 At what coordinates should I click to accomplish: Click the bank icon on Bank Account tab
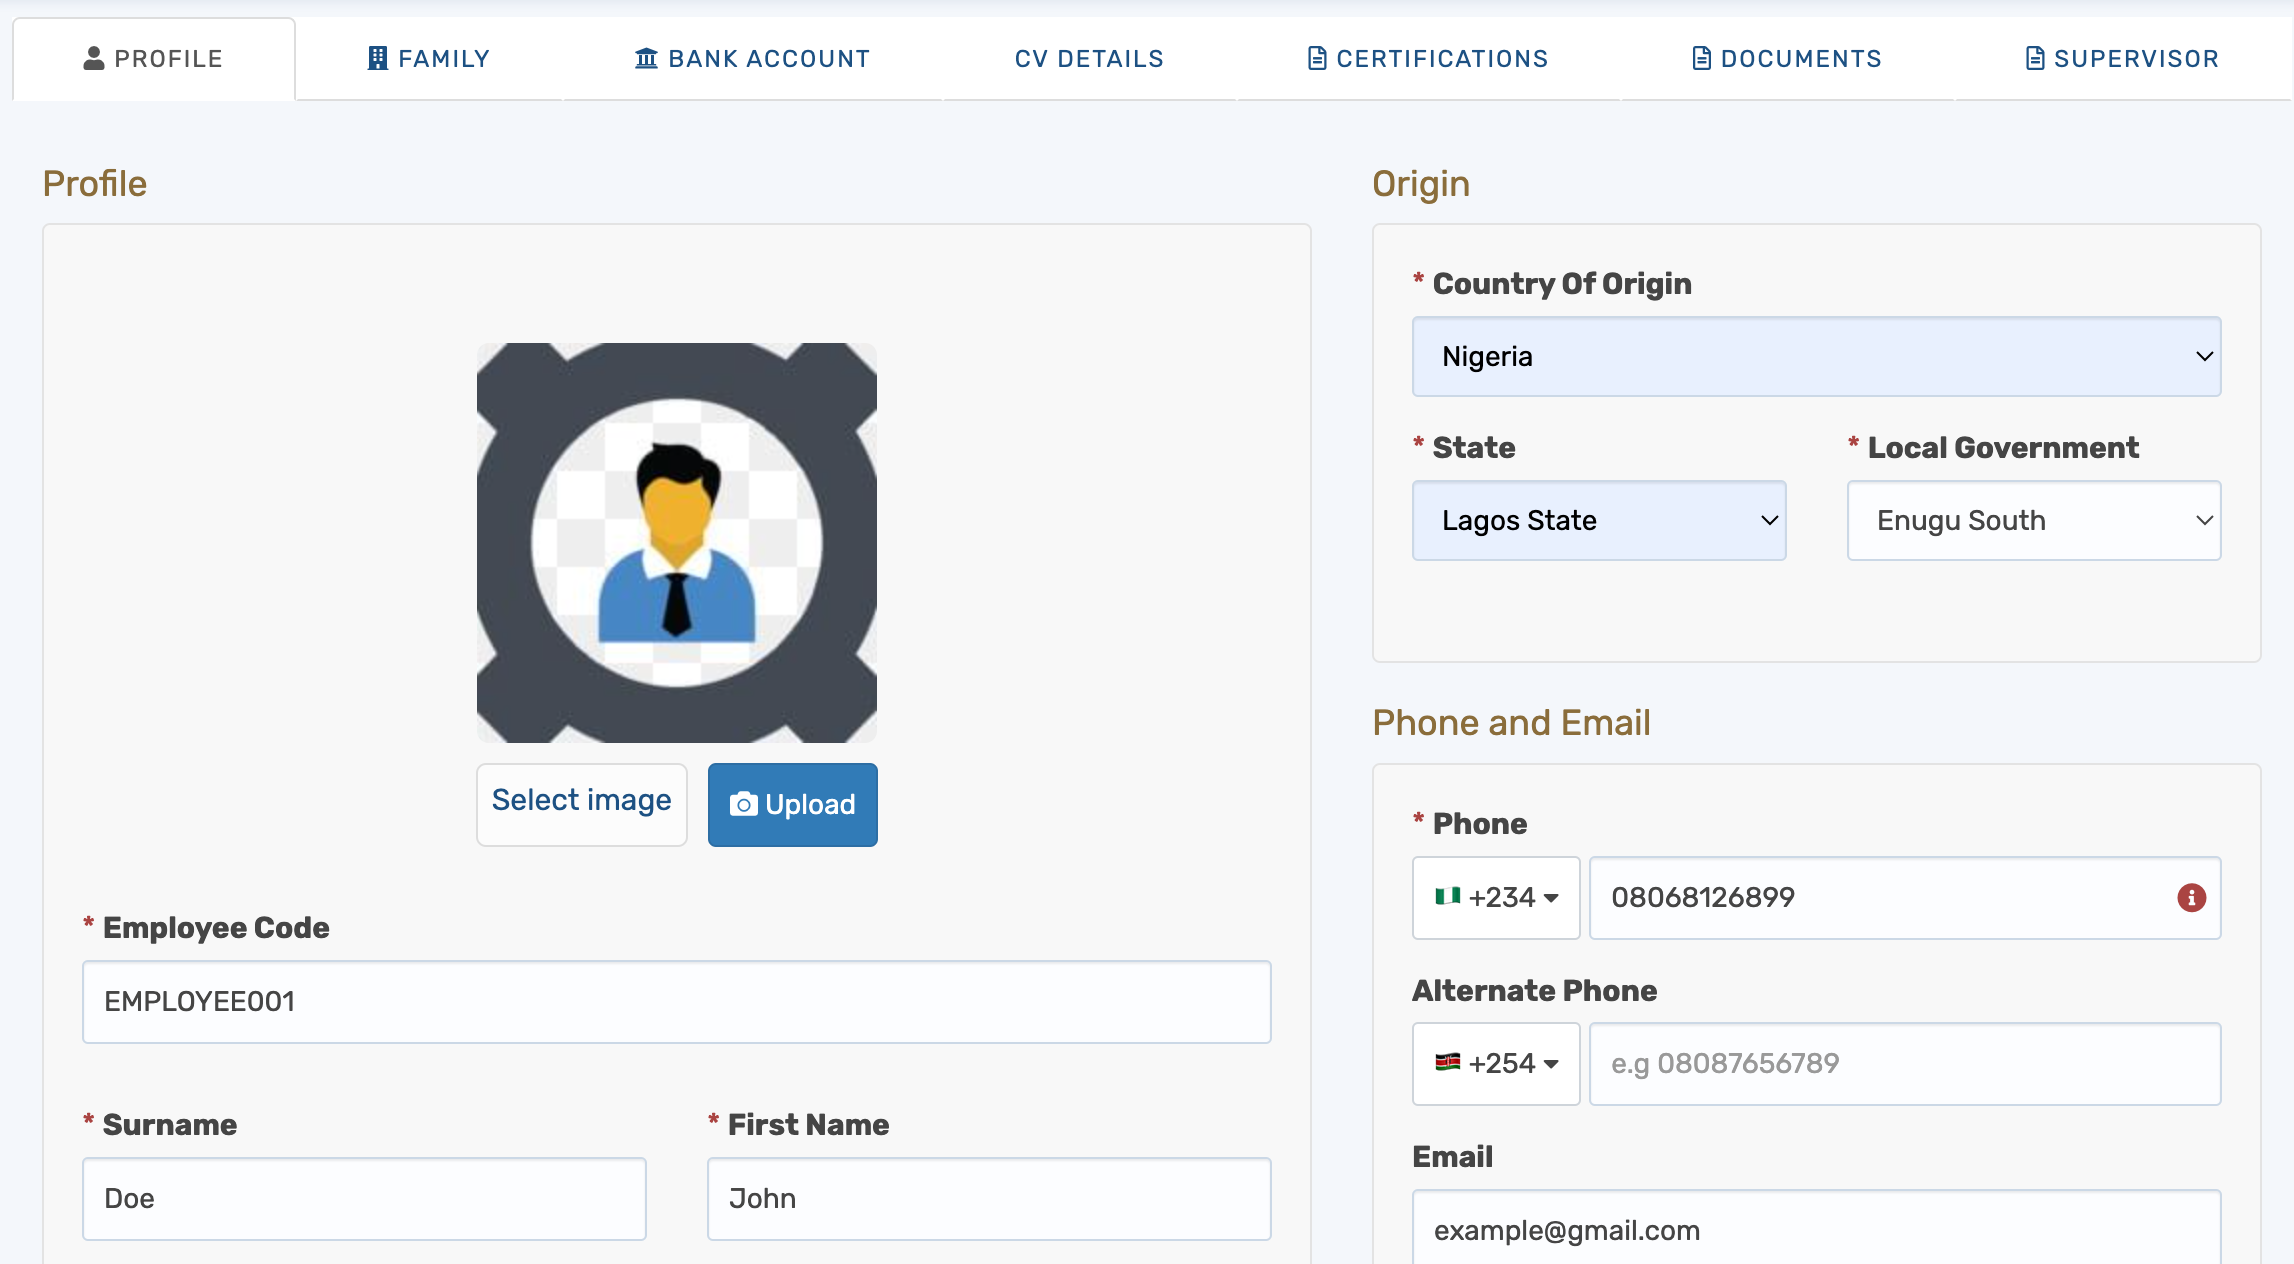[x=646, y=58]
